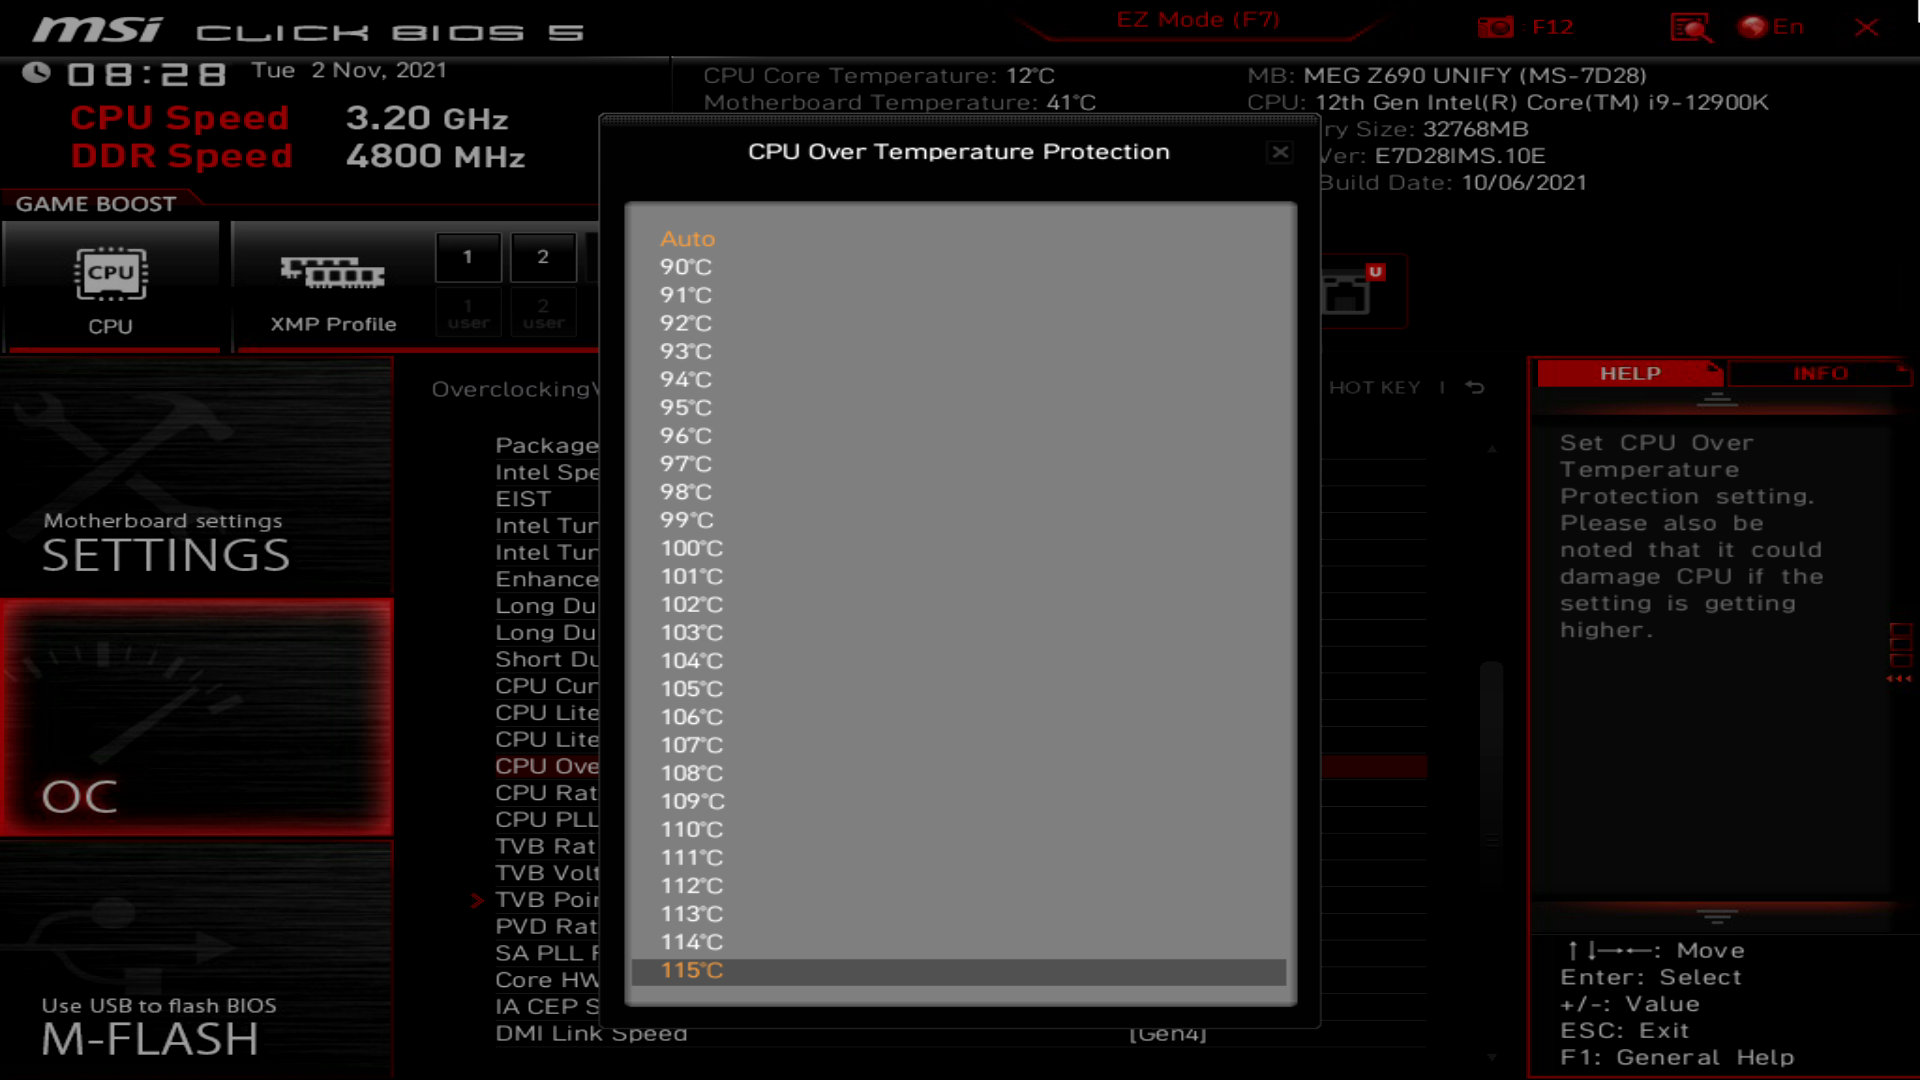The height and width of the screenshot is (1080, 1920).
Task: Choose 100°C from temperature list
Action: click(690, 548)
